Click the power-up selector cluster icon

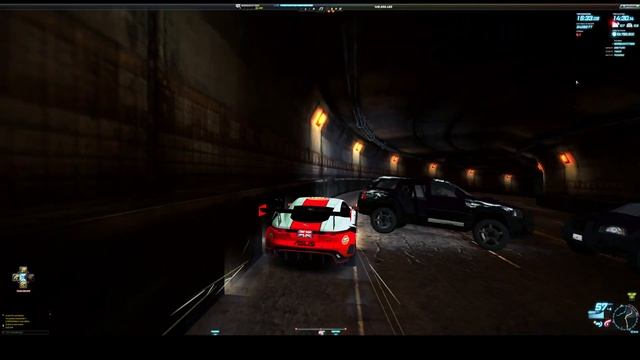click(23, 277)
